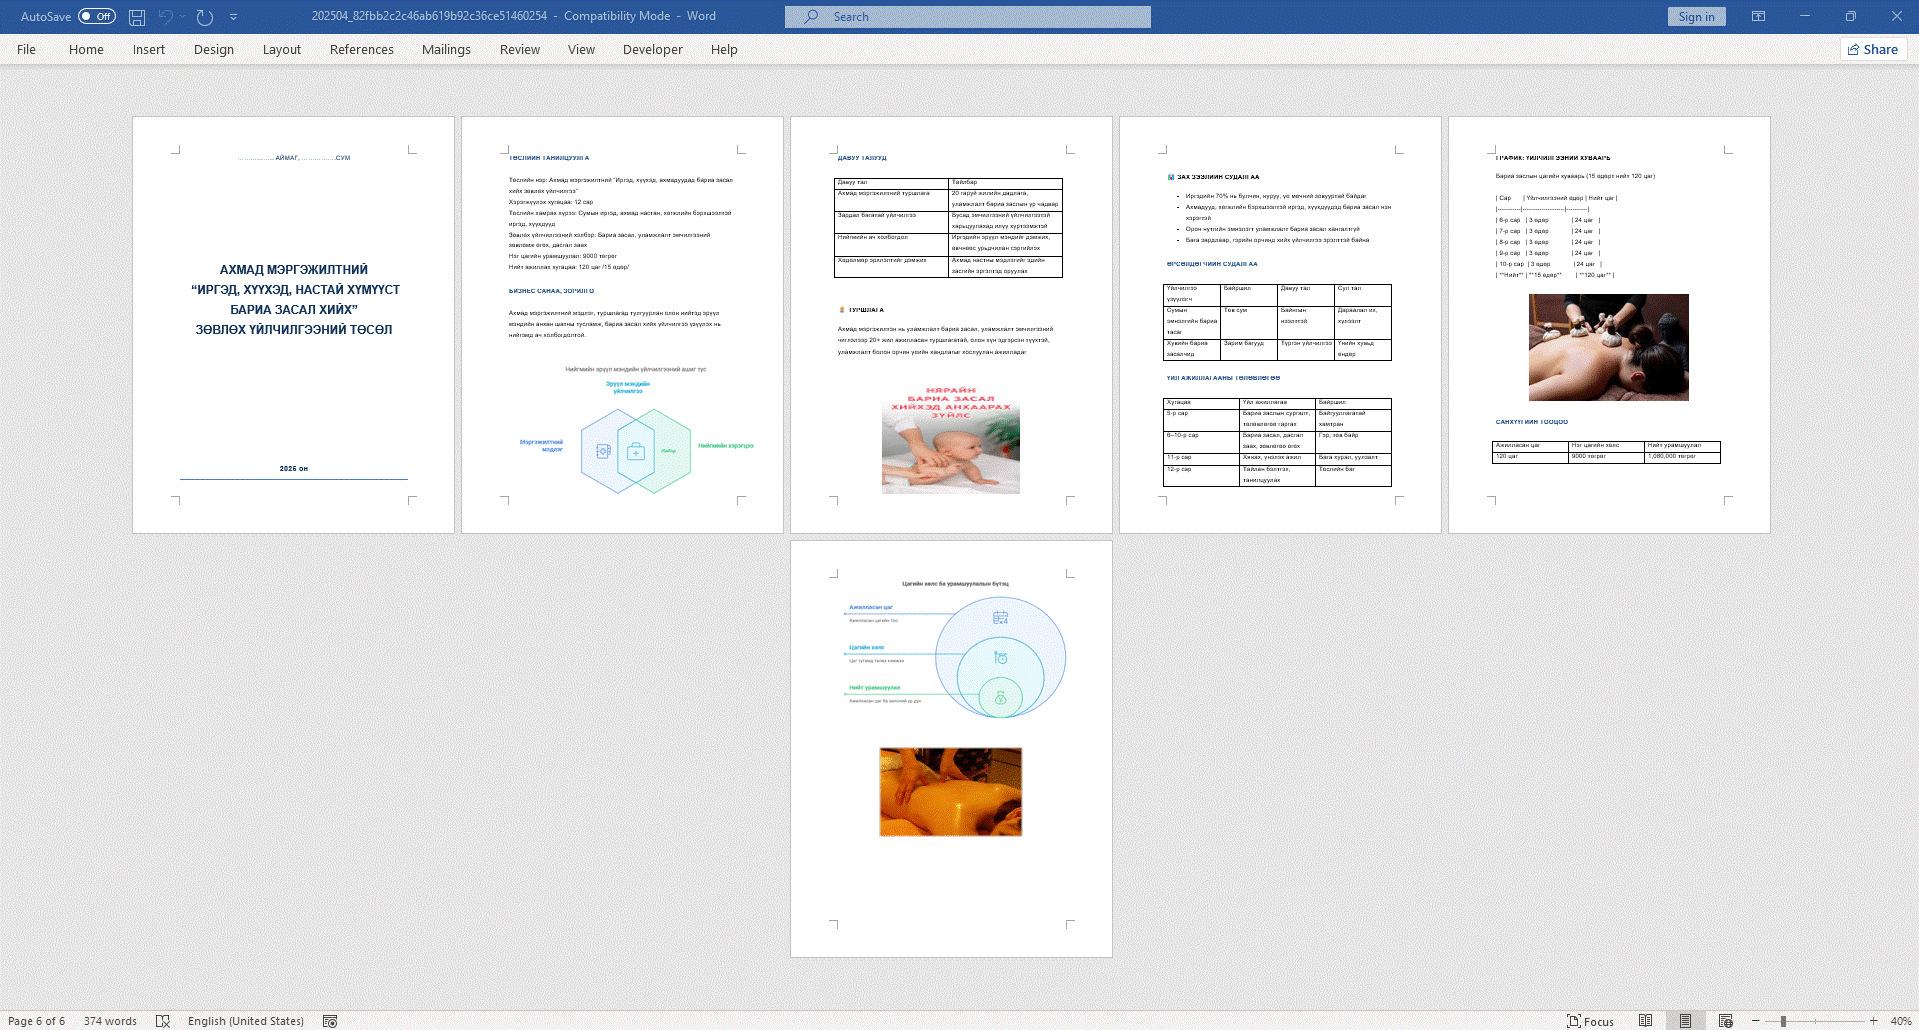Click the Undo icon
The height and width of the screenshot is (1030, 1919).
[165, 17]
